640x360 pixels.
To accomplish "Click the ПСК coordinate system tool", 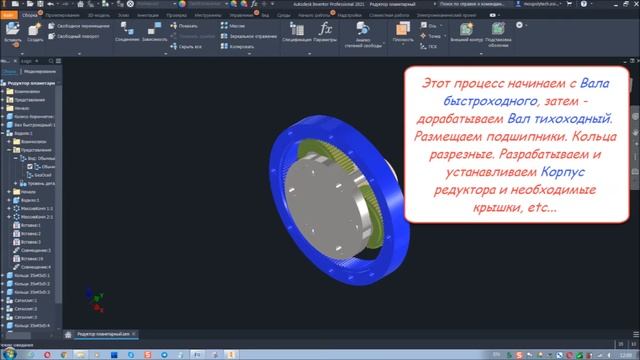I will pos(429,47).
